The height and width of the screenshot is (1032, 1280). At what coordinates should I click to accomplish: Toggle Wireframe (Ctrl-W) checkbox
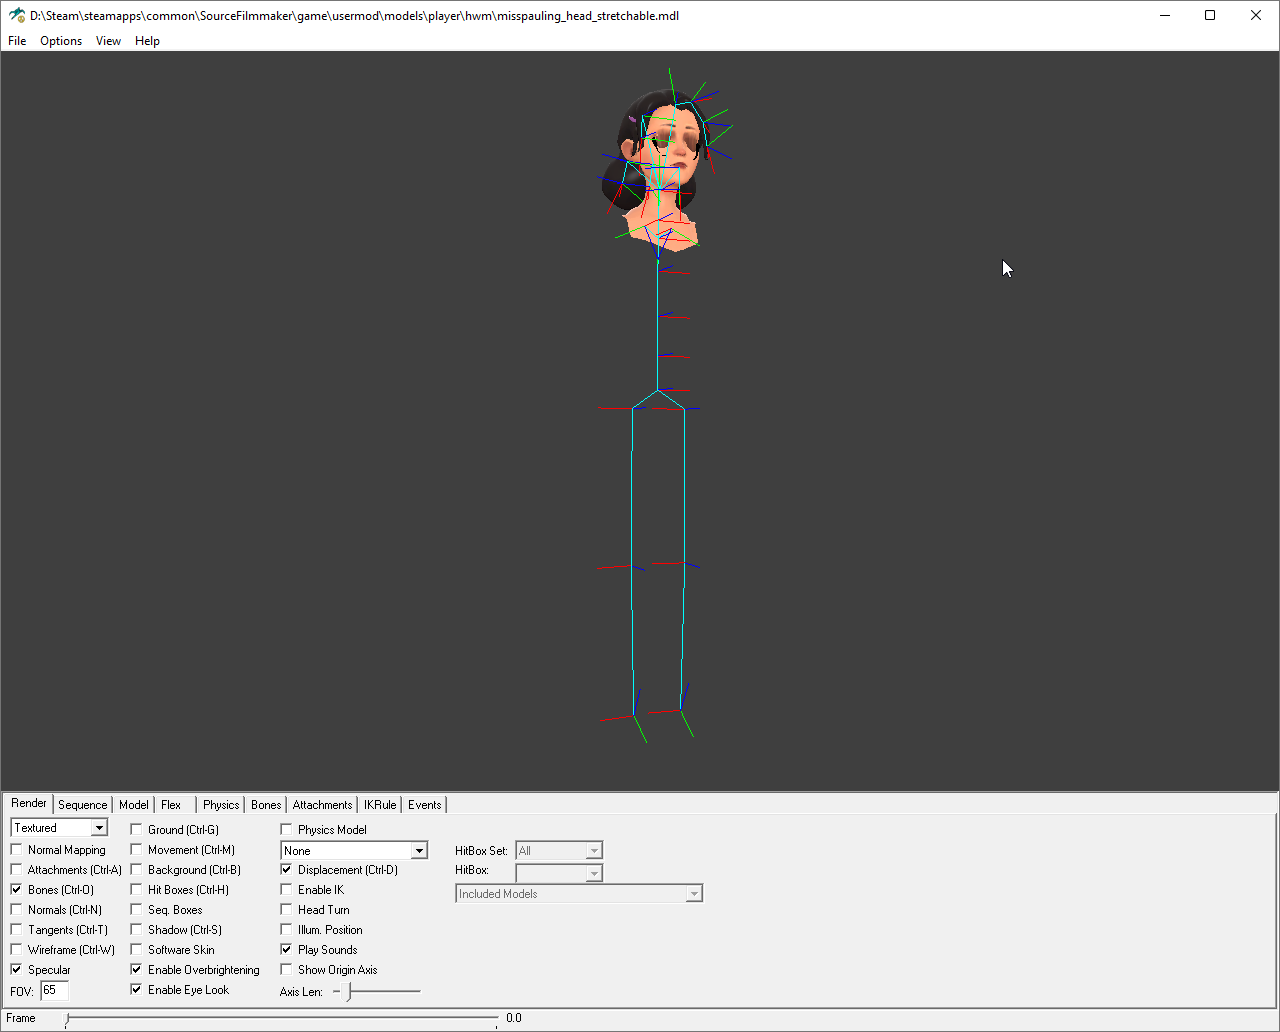pyautogui.click(x=16, y=950)
